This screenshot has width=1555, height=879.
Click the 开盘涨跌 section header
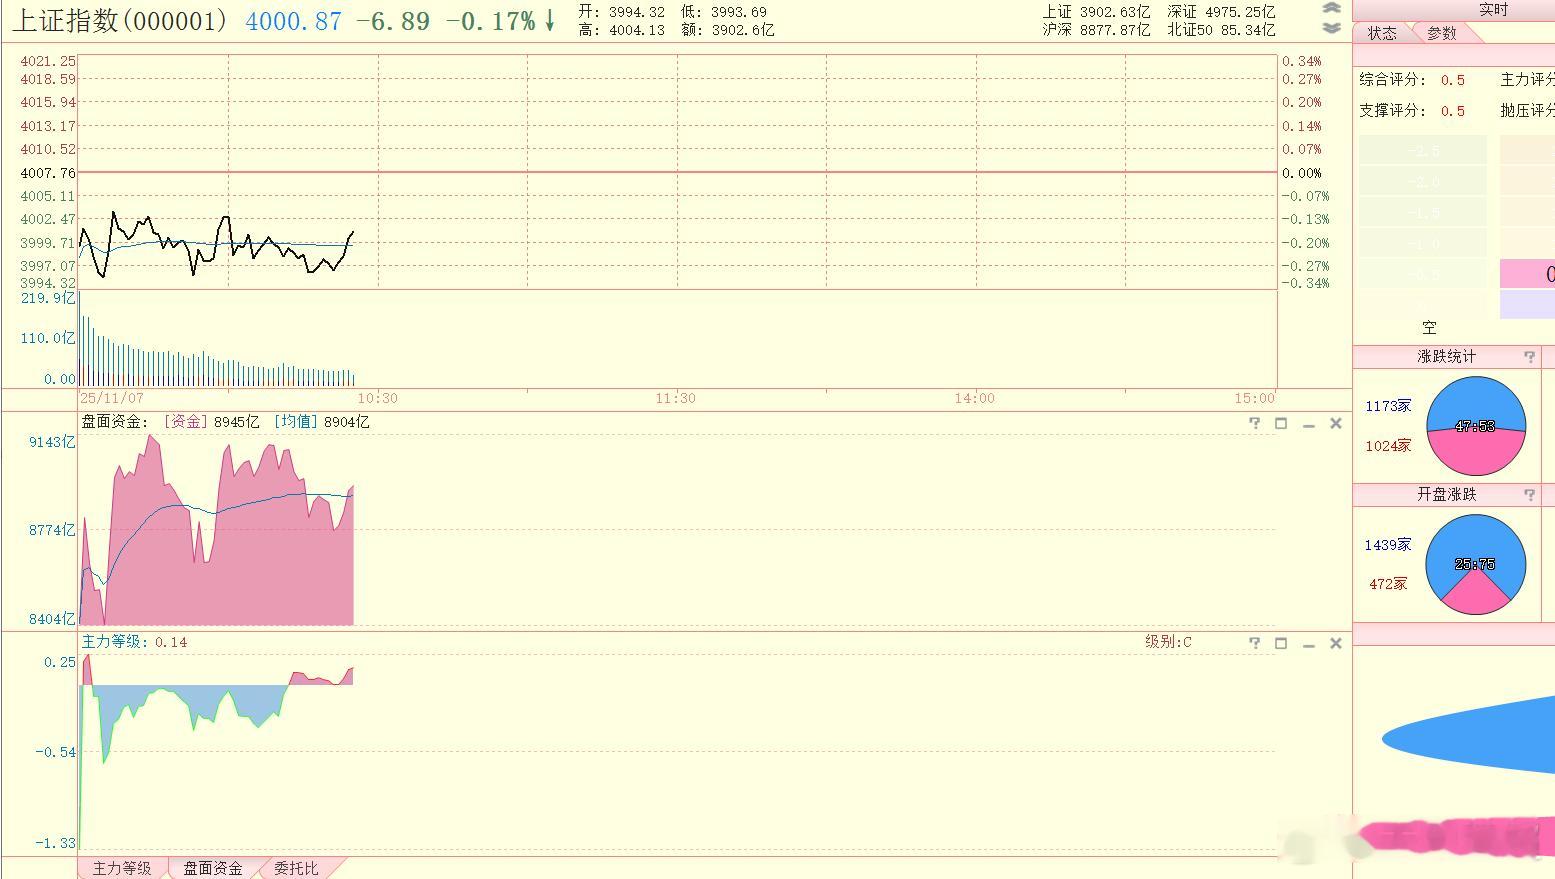click(x=1446, y=494)
